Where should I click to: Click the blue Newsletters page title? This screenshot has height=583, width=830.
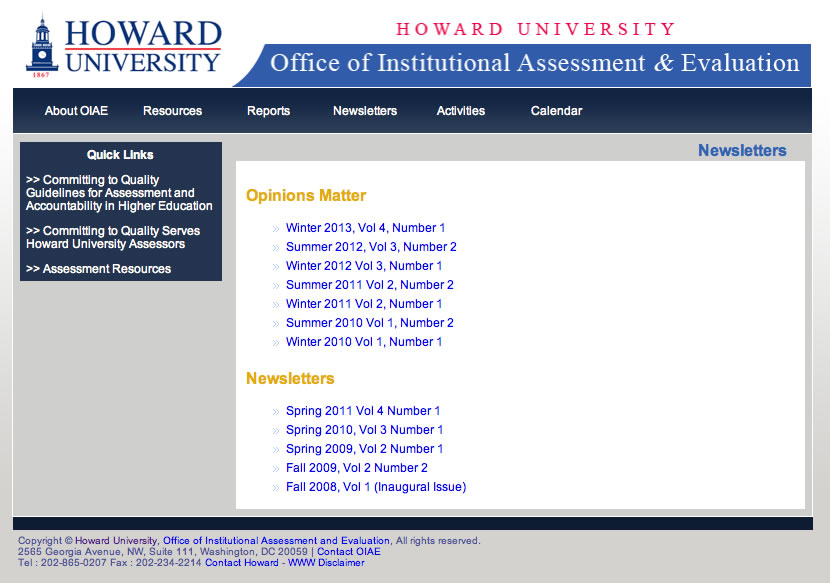click(x=742, y=150)
